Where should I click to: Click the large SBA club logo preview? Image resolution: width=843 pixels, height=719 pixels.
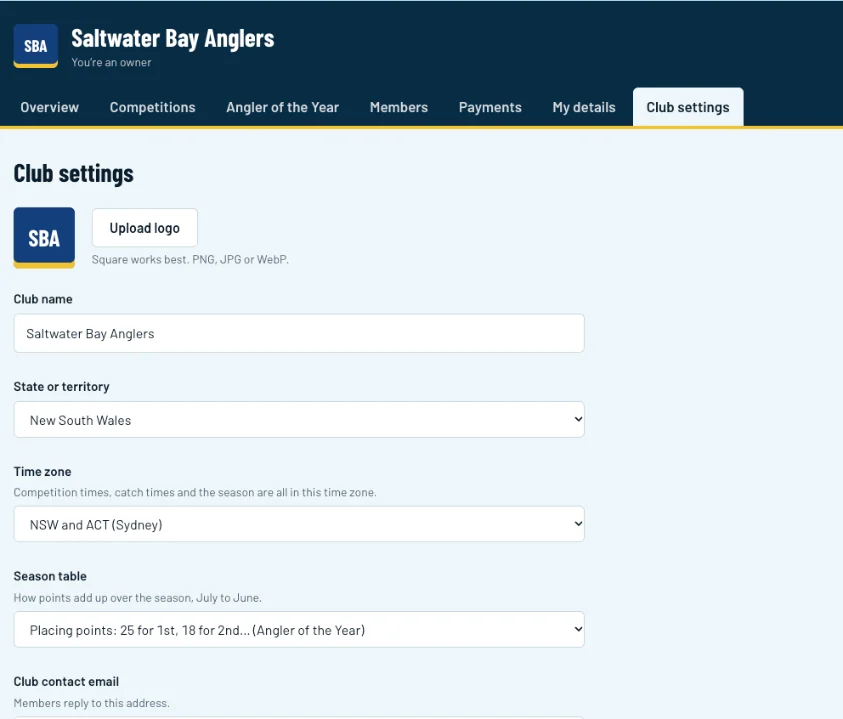(x=44, y=238)
